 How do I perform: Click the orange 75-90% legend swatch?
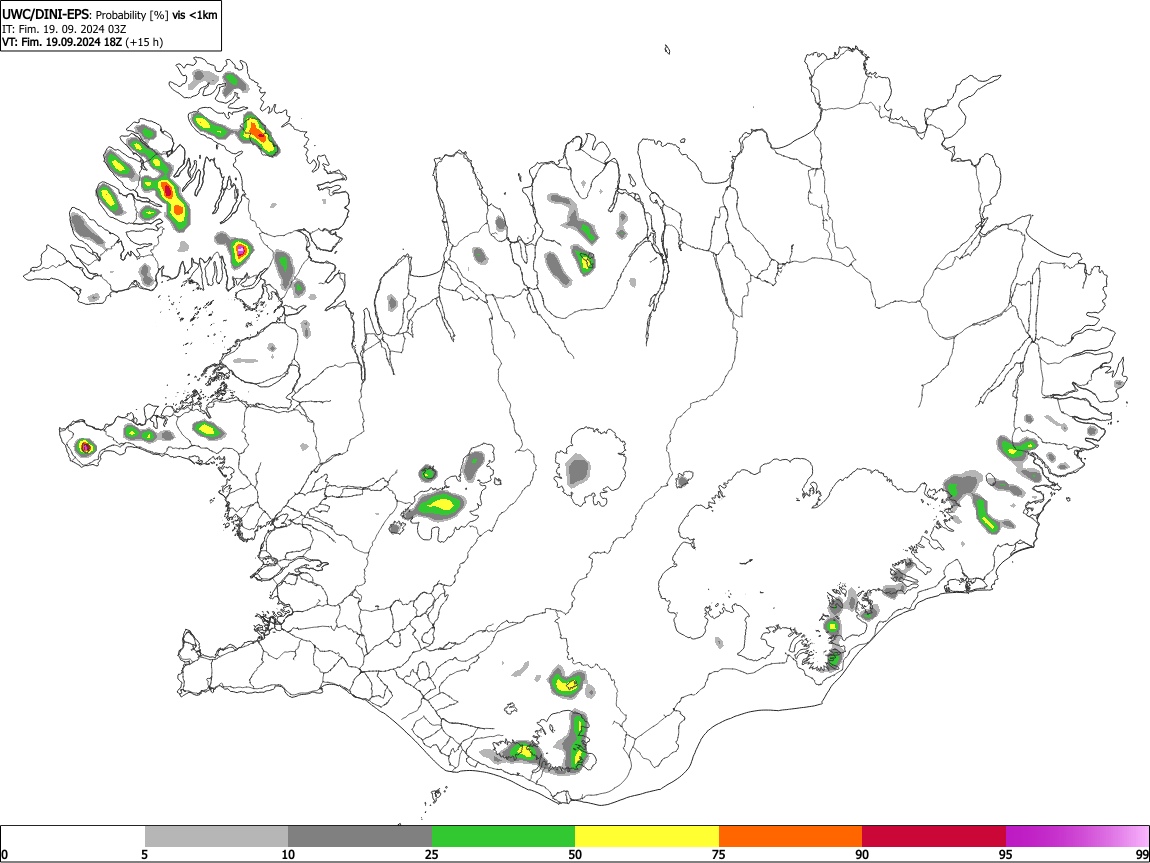(790, 836)
